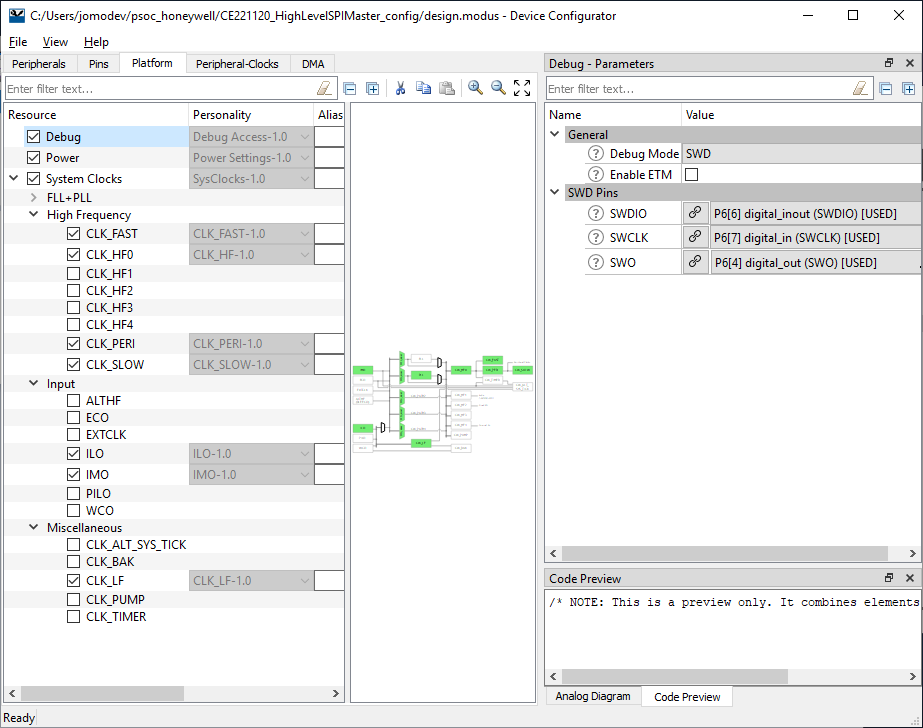Enable the CLK_HF1 checkbox
Viewport: 923px width, 728px height.
pos(74,274)
